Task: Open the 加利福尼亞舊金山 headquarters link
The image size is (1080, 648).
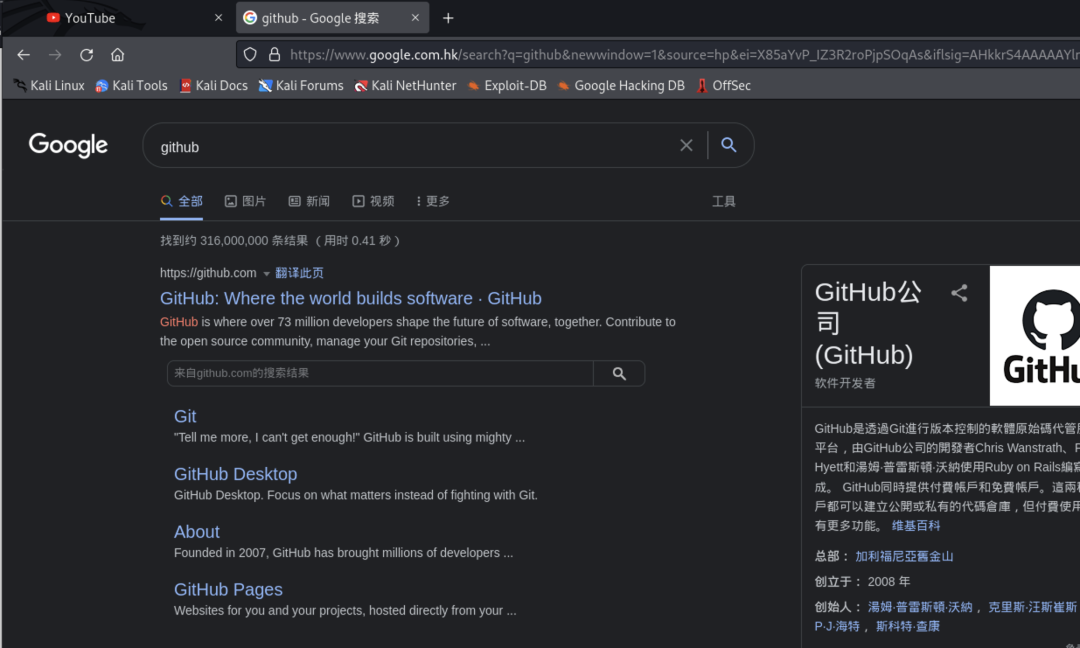Action: [x=904, y=556]
